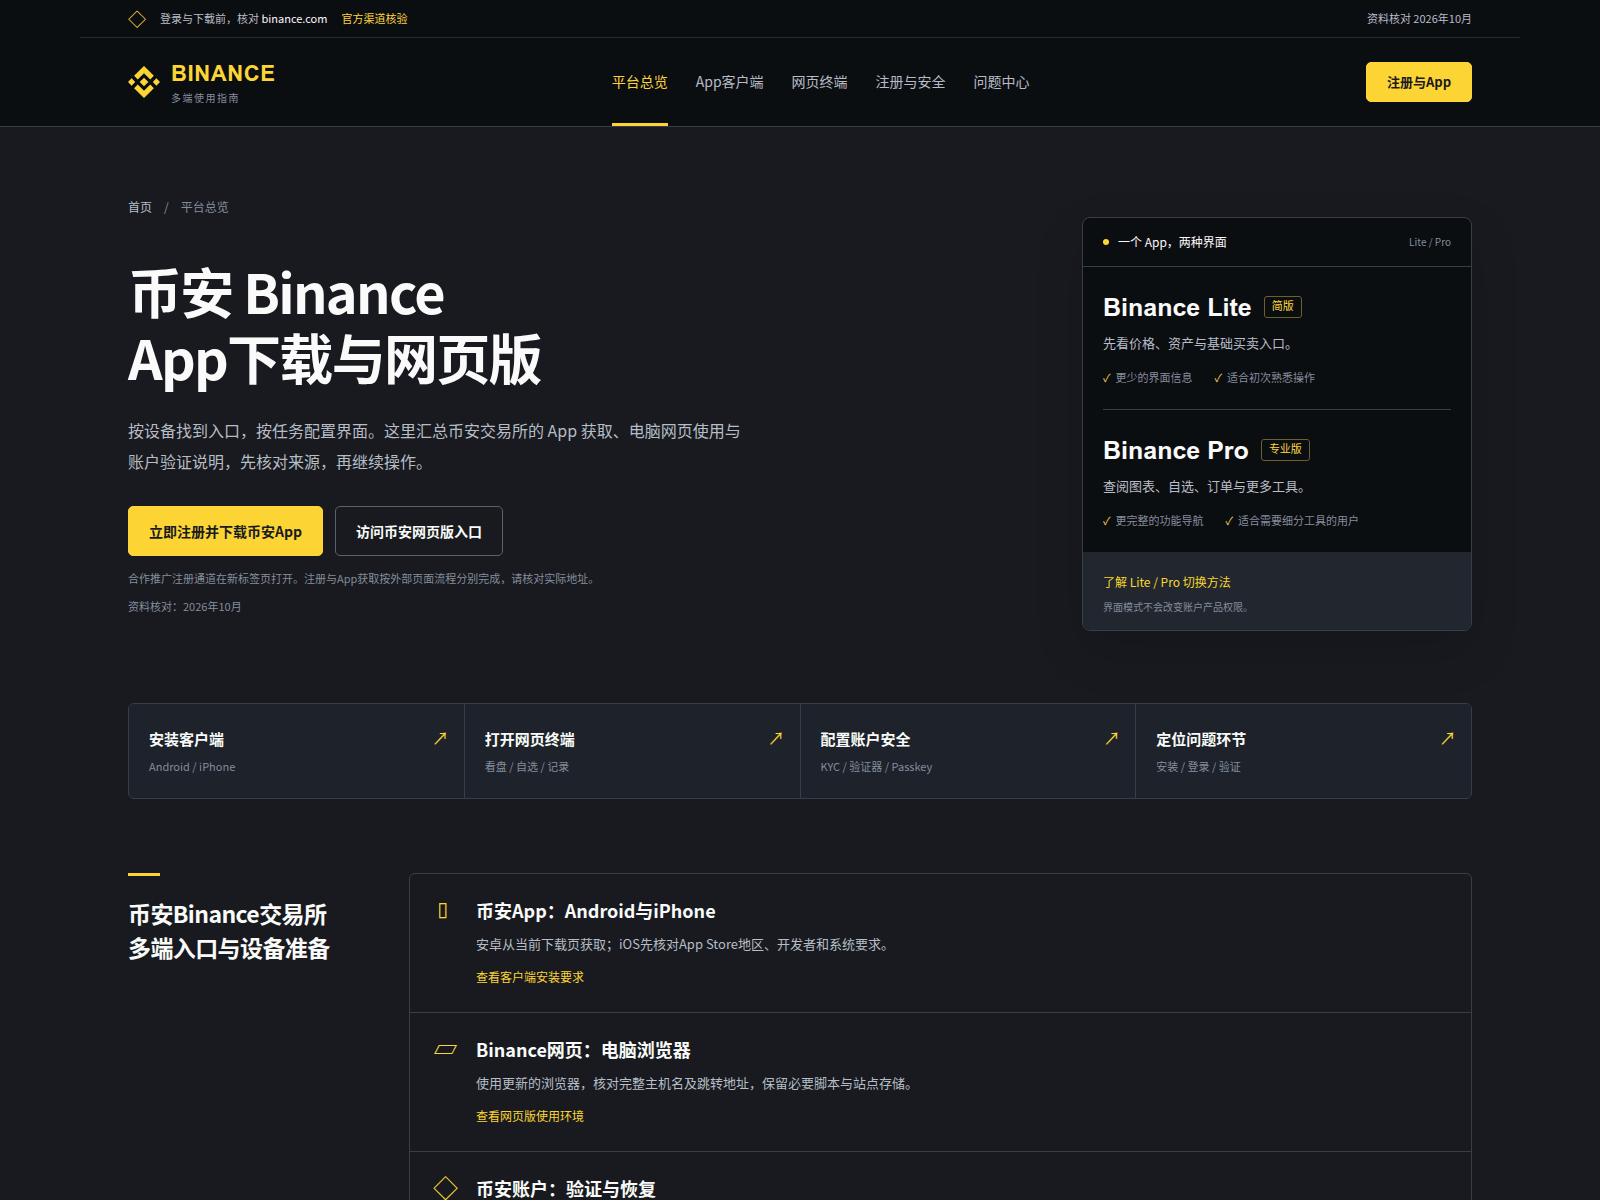Open the 查看客户端安装要求 link

530,977
